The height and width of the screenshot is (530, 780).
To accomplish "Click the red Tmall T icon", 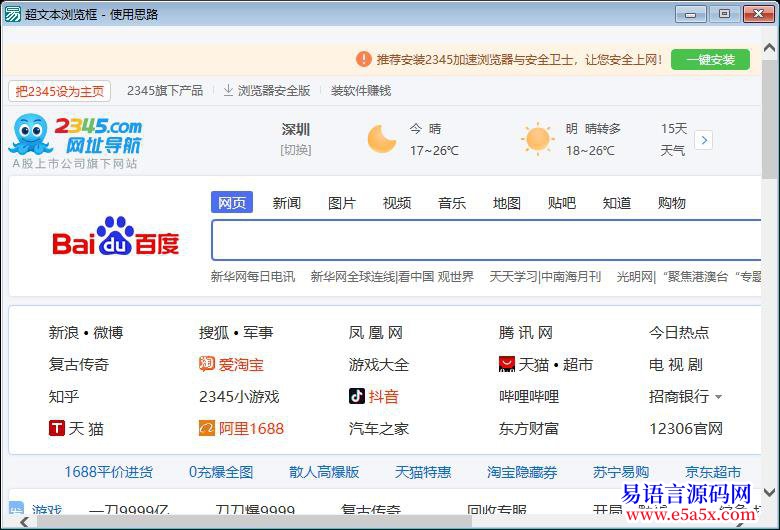I will pos(57,428).
